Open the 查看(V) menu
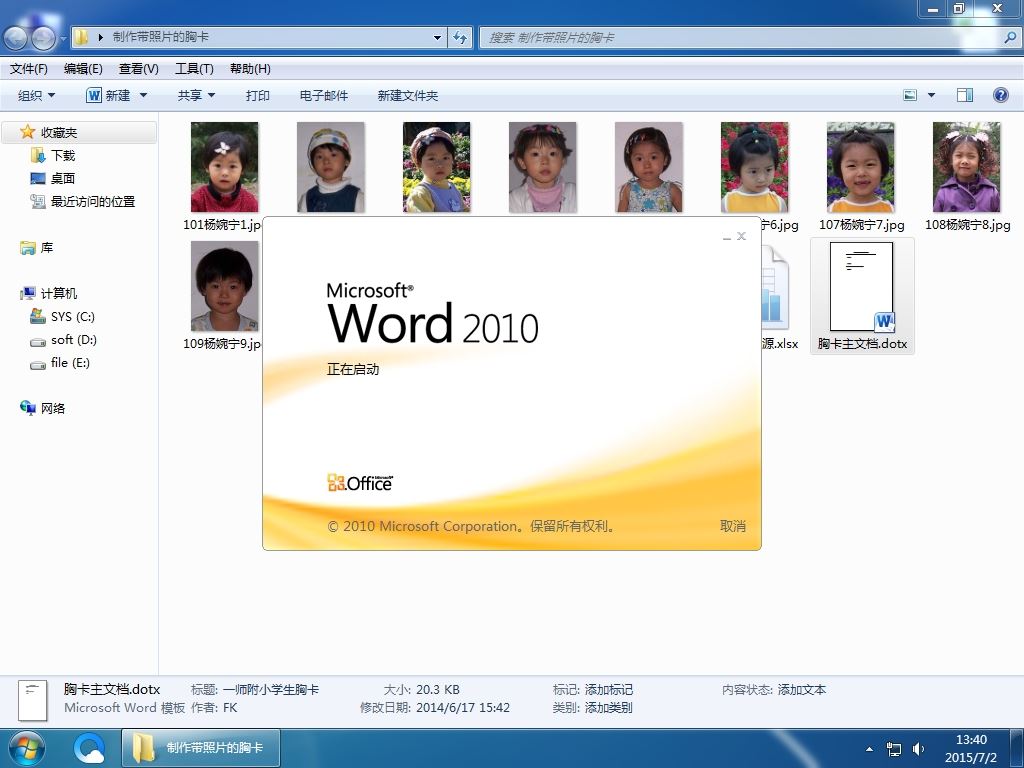This screenshot has width=1024, height=768. pyautogui.click(x=138, y=69)
